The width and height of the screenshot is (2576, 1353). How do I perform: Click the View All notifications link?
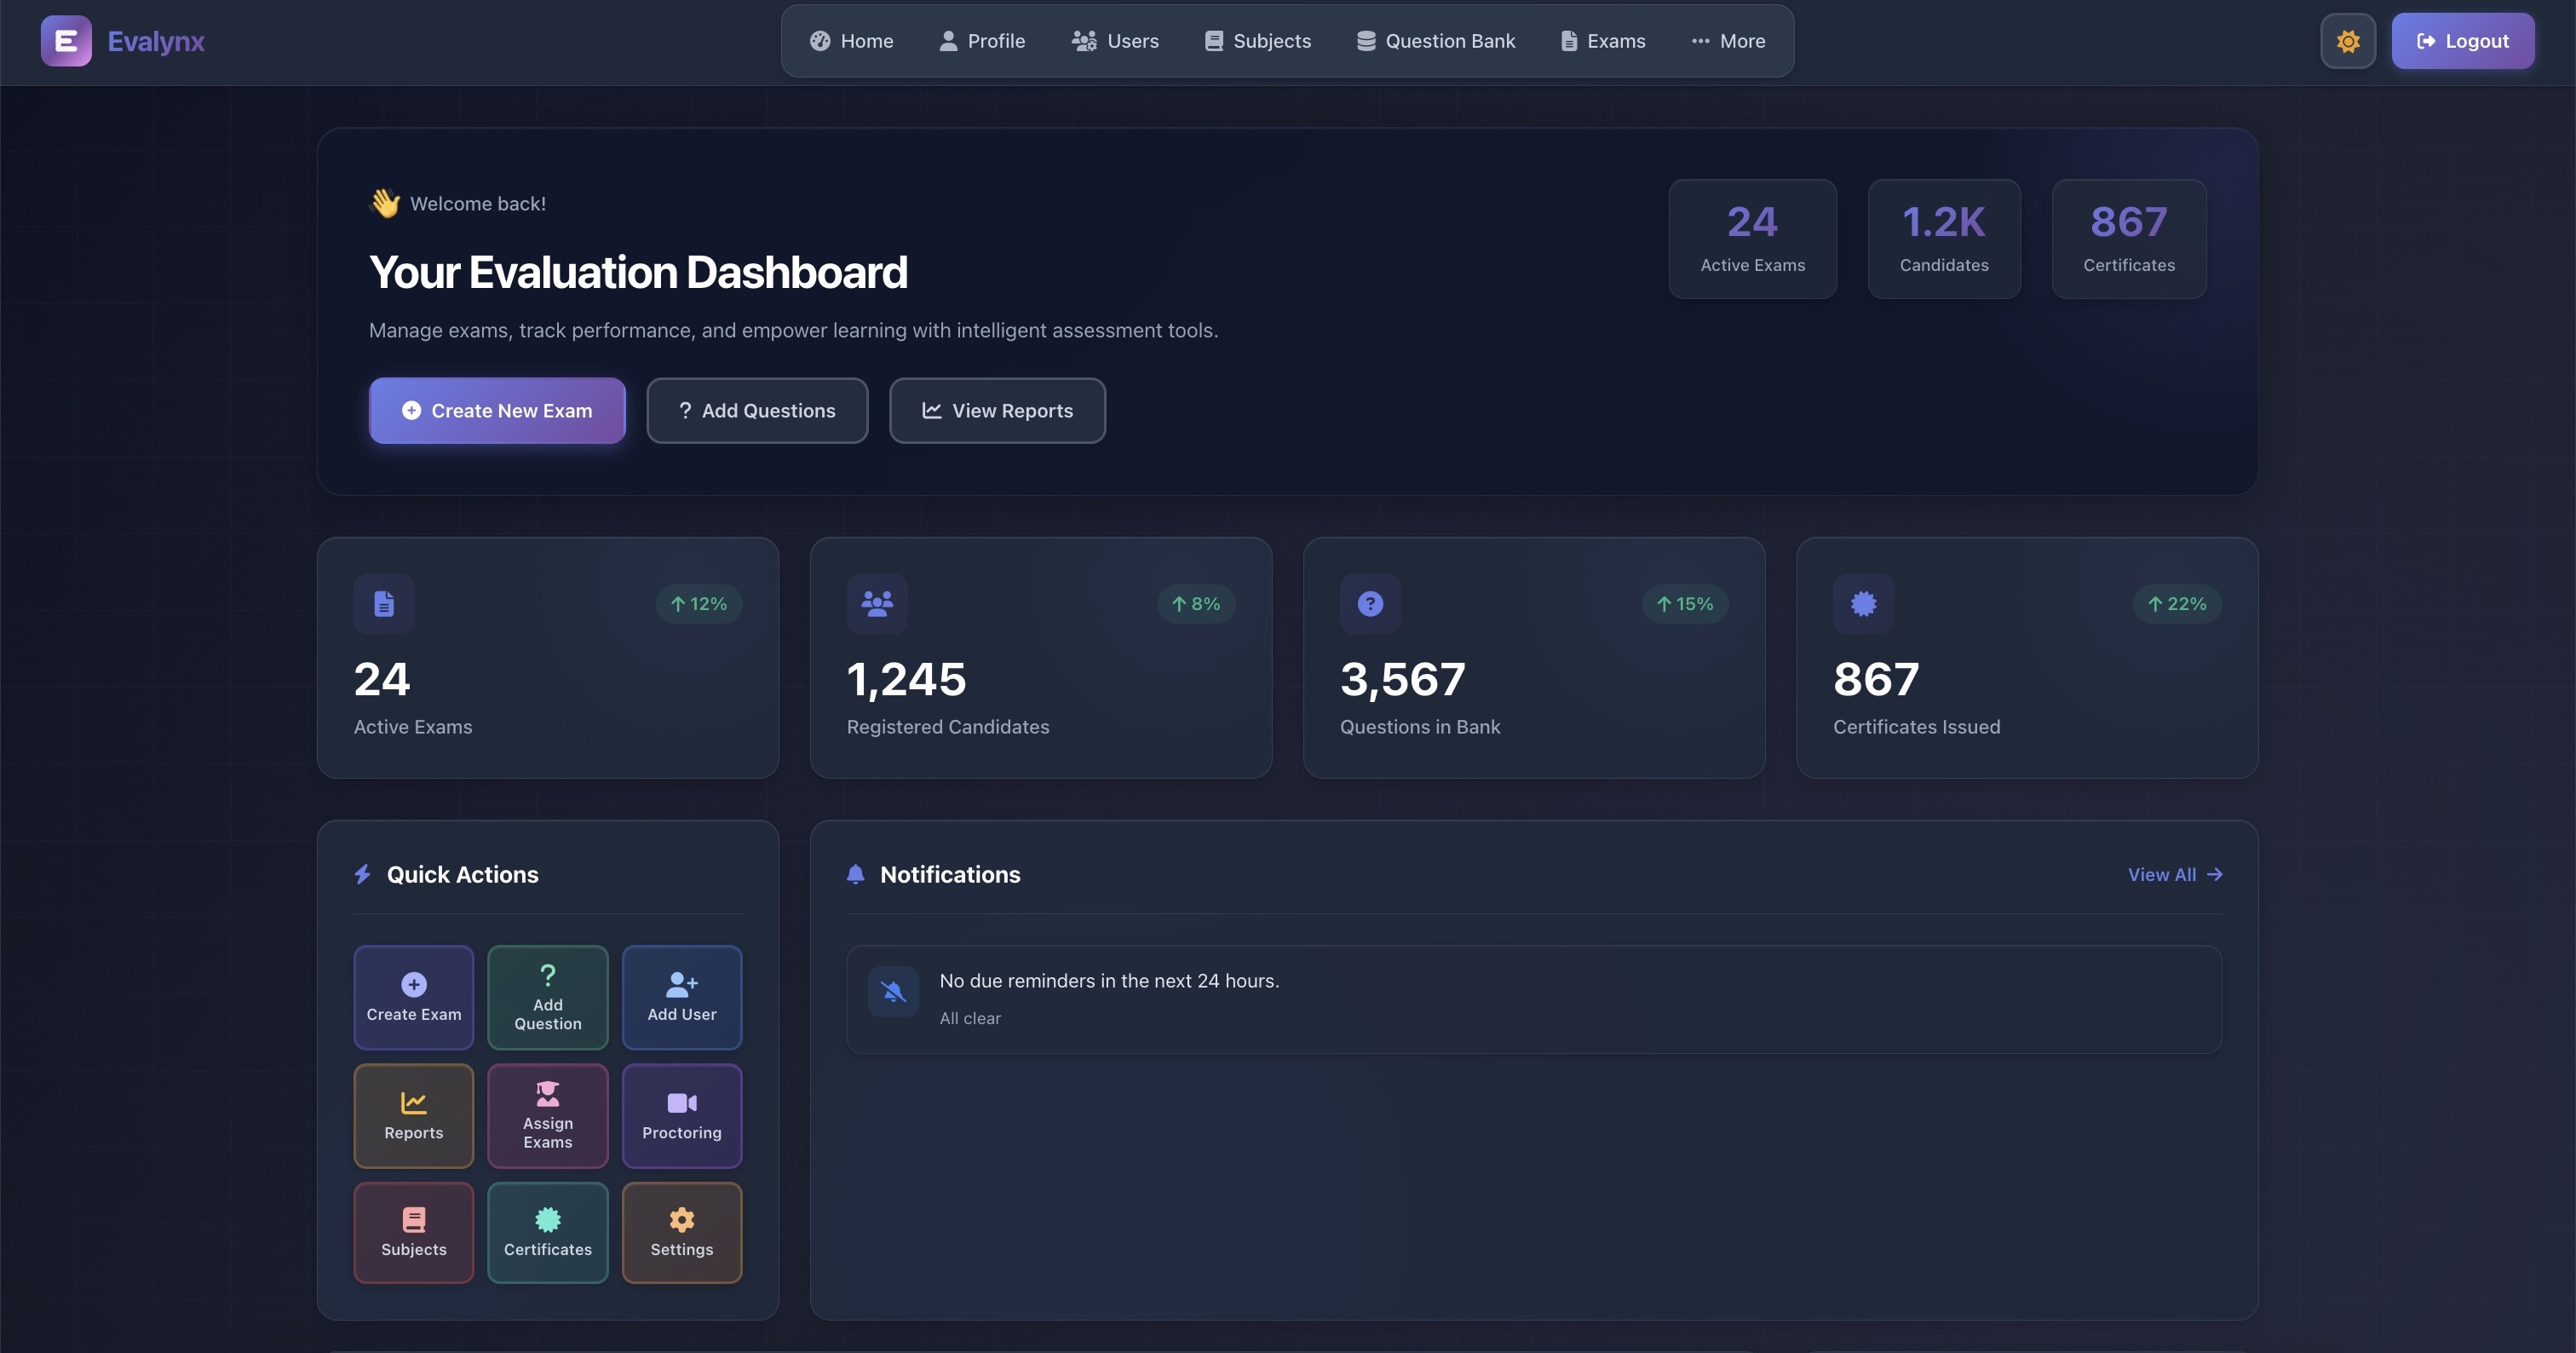click(x=2174, y=874)
